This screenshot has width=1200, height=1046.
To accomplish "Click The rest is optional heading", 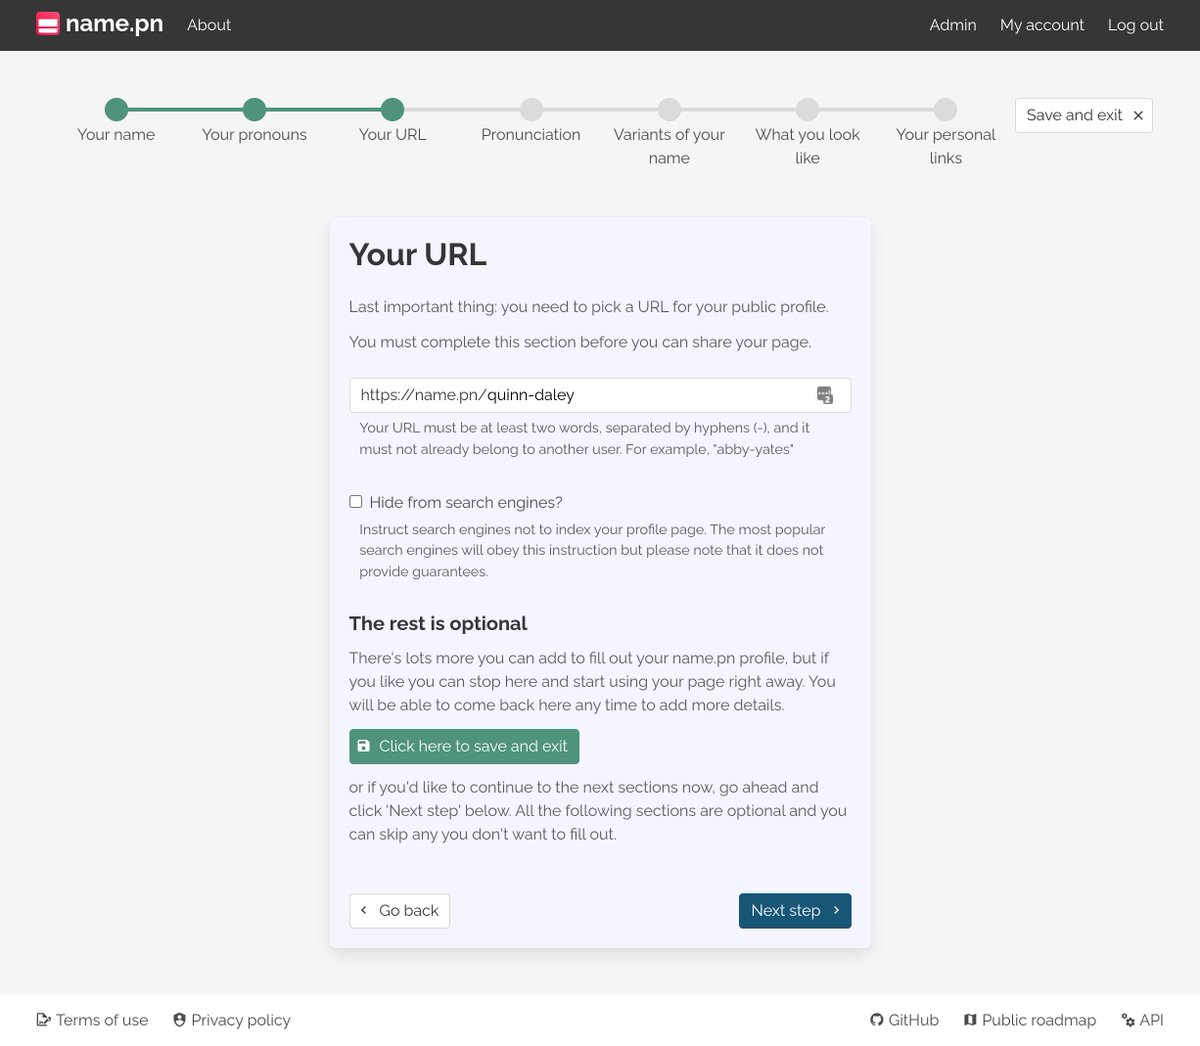I will pyautogui.click(x=438, y=623).
